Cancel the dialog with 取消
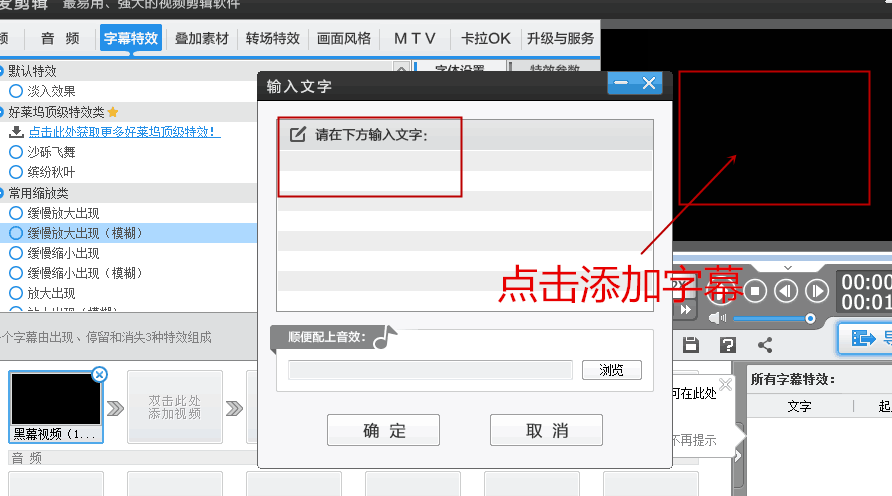The height and width of the screenshot is (496, 892). [x=546, y=430]
